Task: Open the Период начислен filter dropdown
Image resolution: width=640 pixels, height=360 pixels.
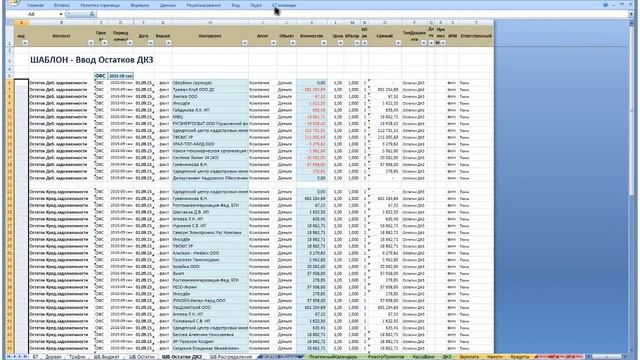Action: [x=130, y=43]
